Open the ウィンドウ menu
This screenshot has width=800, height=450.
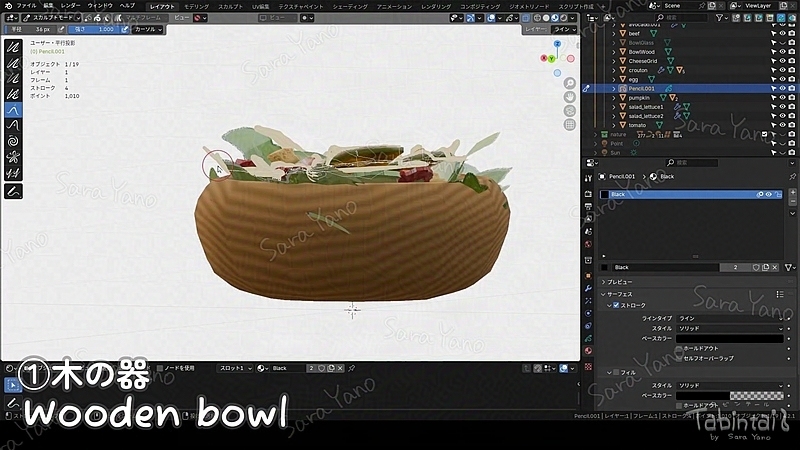(100, 6)
